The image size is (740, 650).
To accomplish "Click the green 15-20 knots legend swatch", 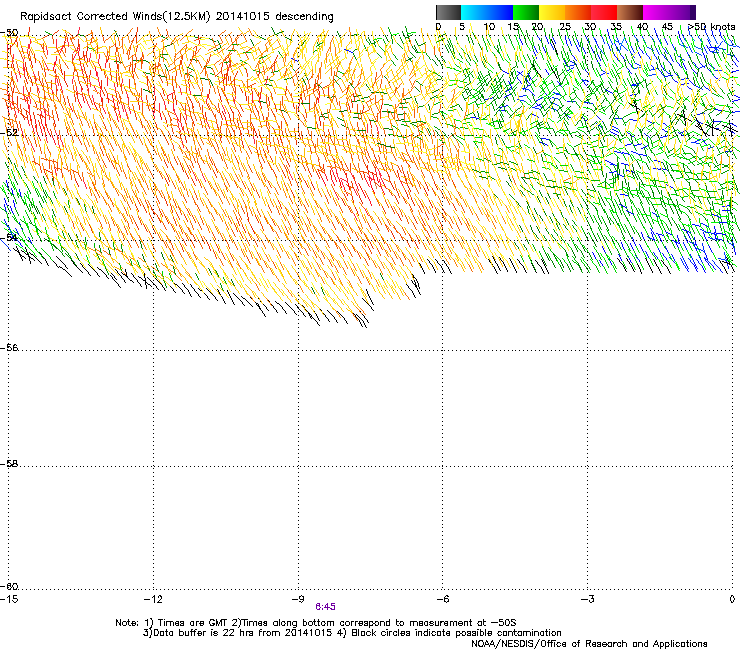I will pyautogui.click(x=526, y=12).
